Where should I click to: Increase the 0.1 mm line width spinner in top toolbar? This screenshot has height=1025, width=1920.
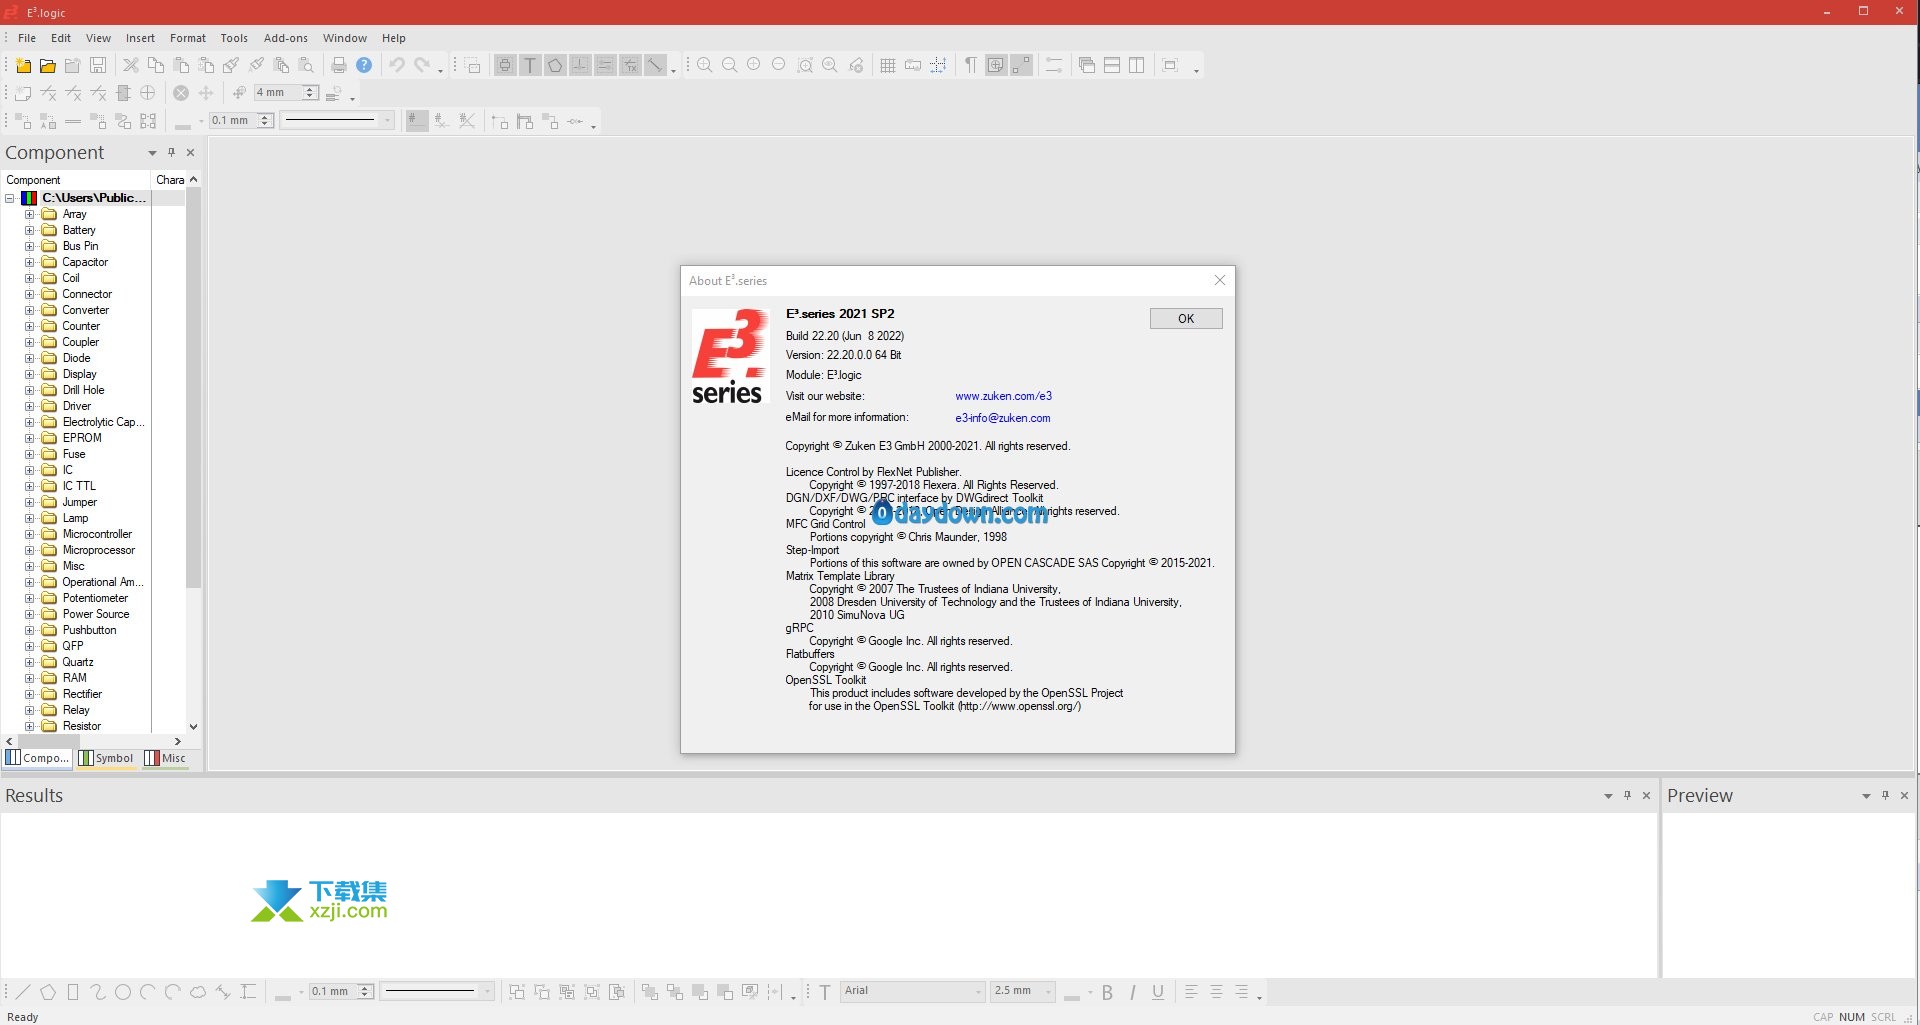click(265, 117)
